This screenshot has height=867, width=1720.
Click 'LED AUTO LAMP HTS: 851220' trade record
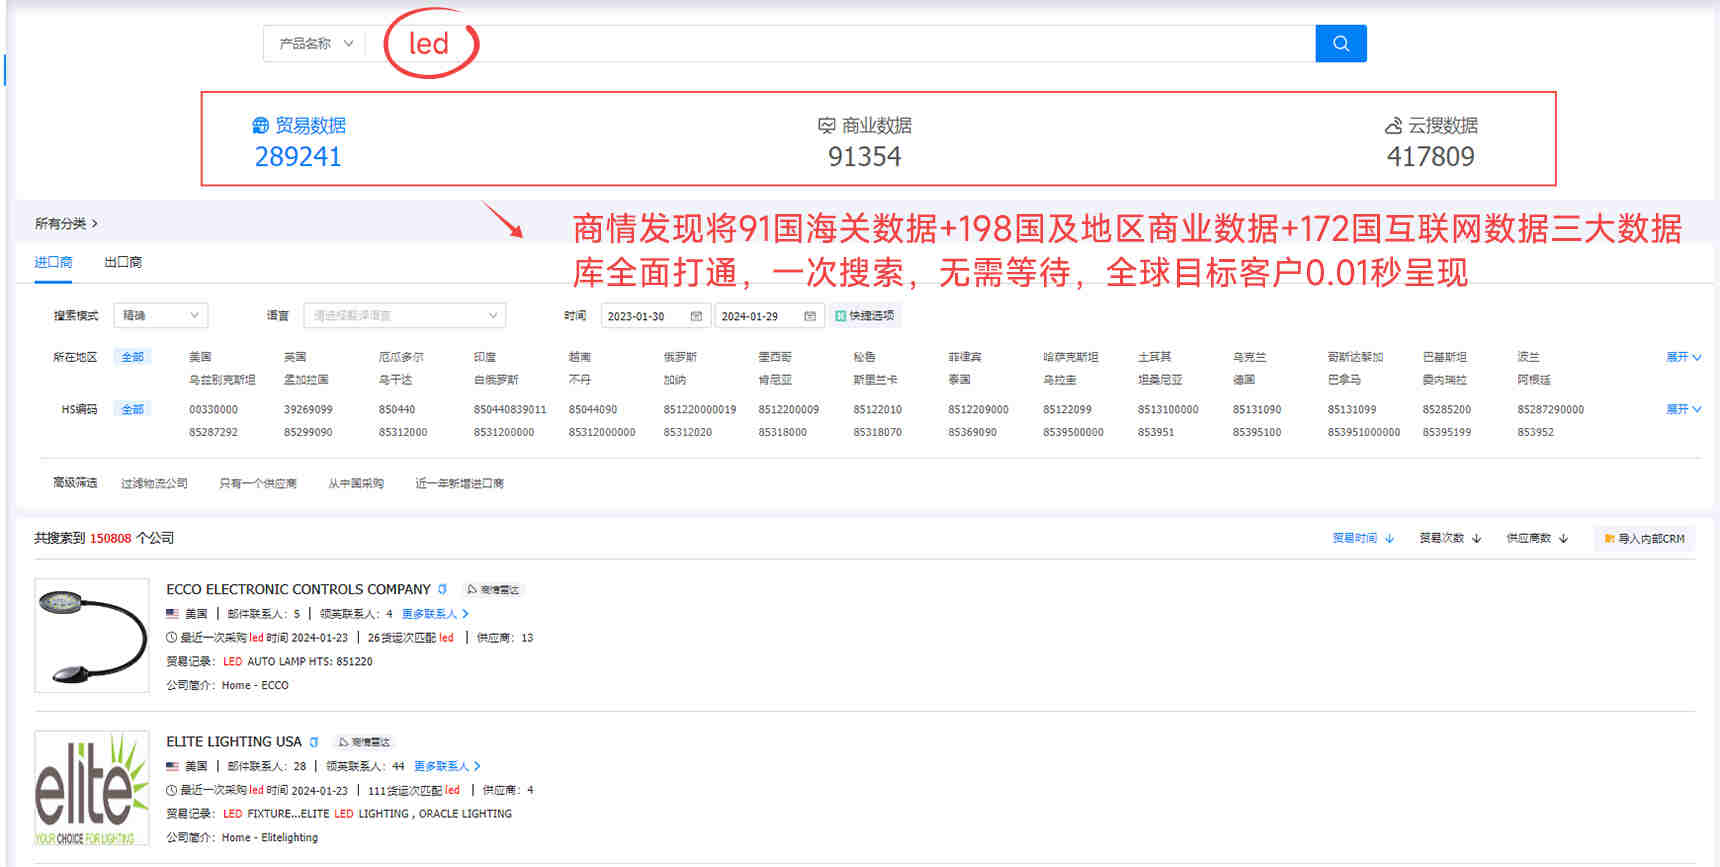pyautogui.click(x=297, y=661)
